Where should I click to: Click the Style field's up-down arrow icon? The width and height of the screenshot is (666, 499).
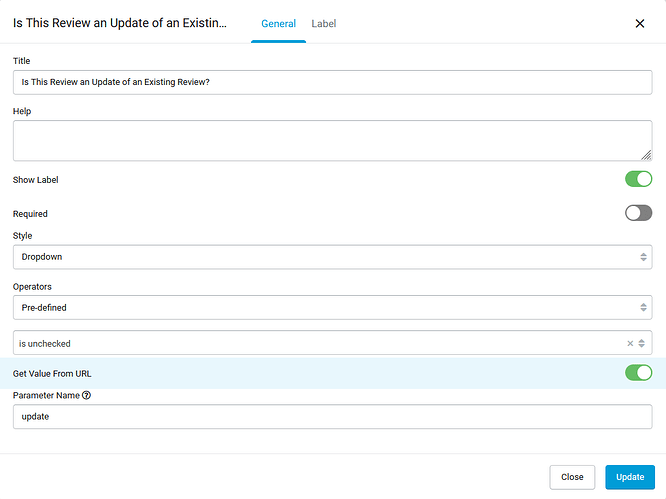tap(643, 257)
